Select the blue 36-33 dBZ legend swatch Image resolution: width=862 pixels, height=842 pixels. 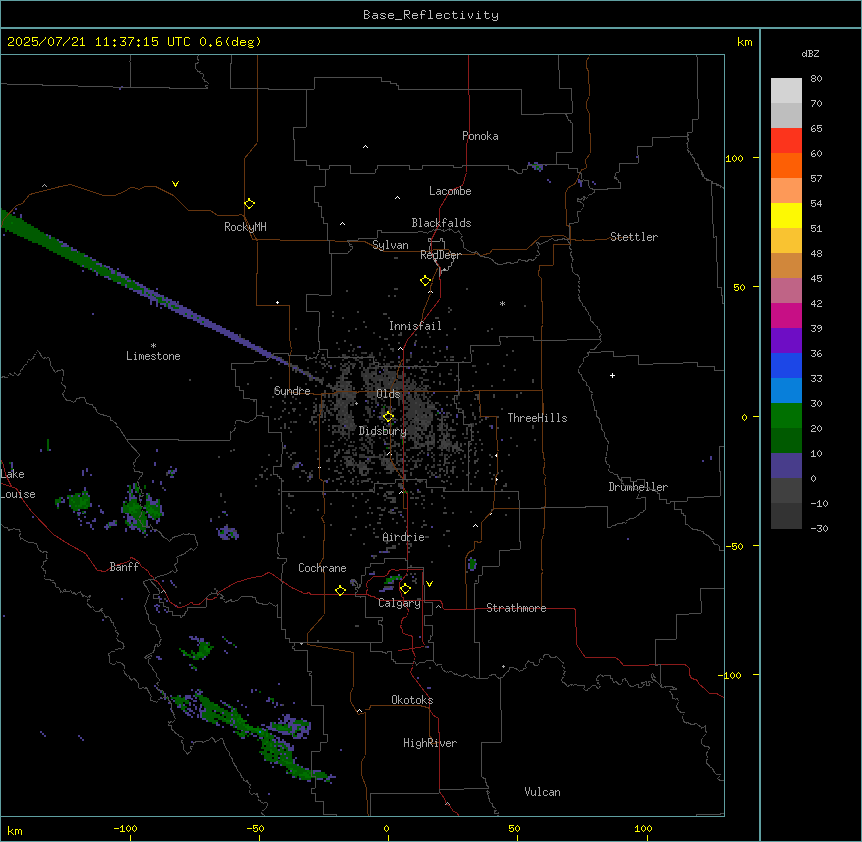coord(786,365)
